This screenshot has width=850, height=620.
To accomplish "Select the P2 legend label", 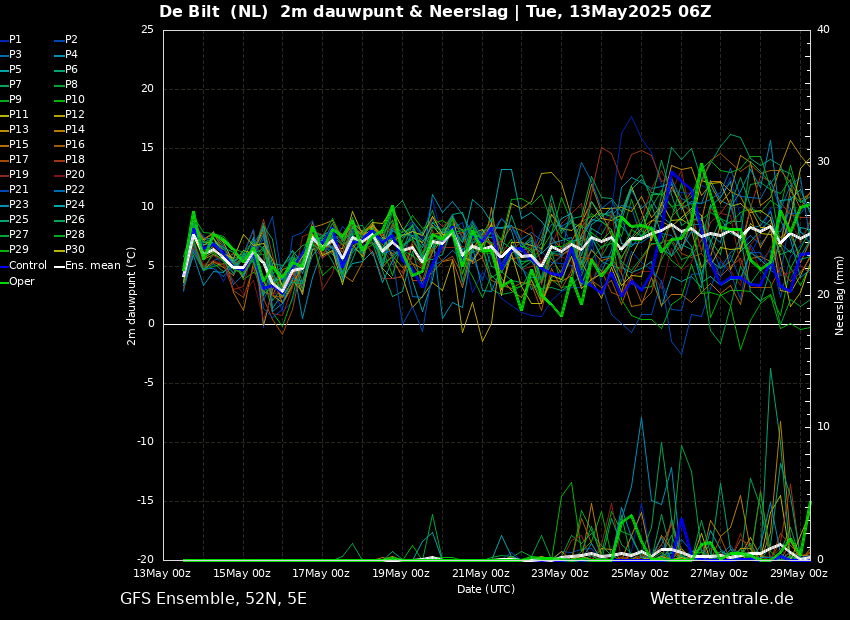I will 71,40.
